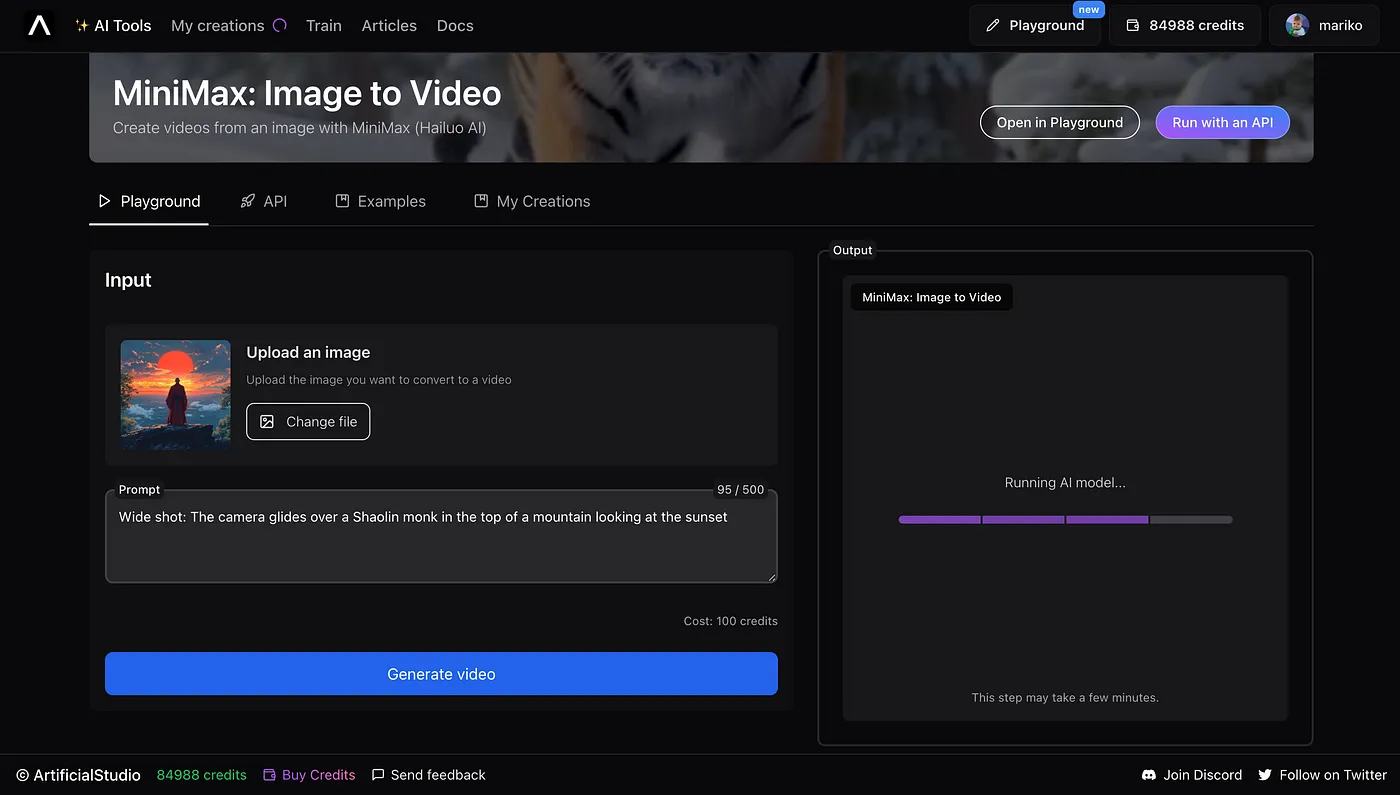Image resolution: width=1400 pixels, height=795 pixels.
Task: Click the image icon in Change file
Action: 267,422
